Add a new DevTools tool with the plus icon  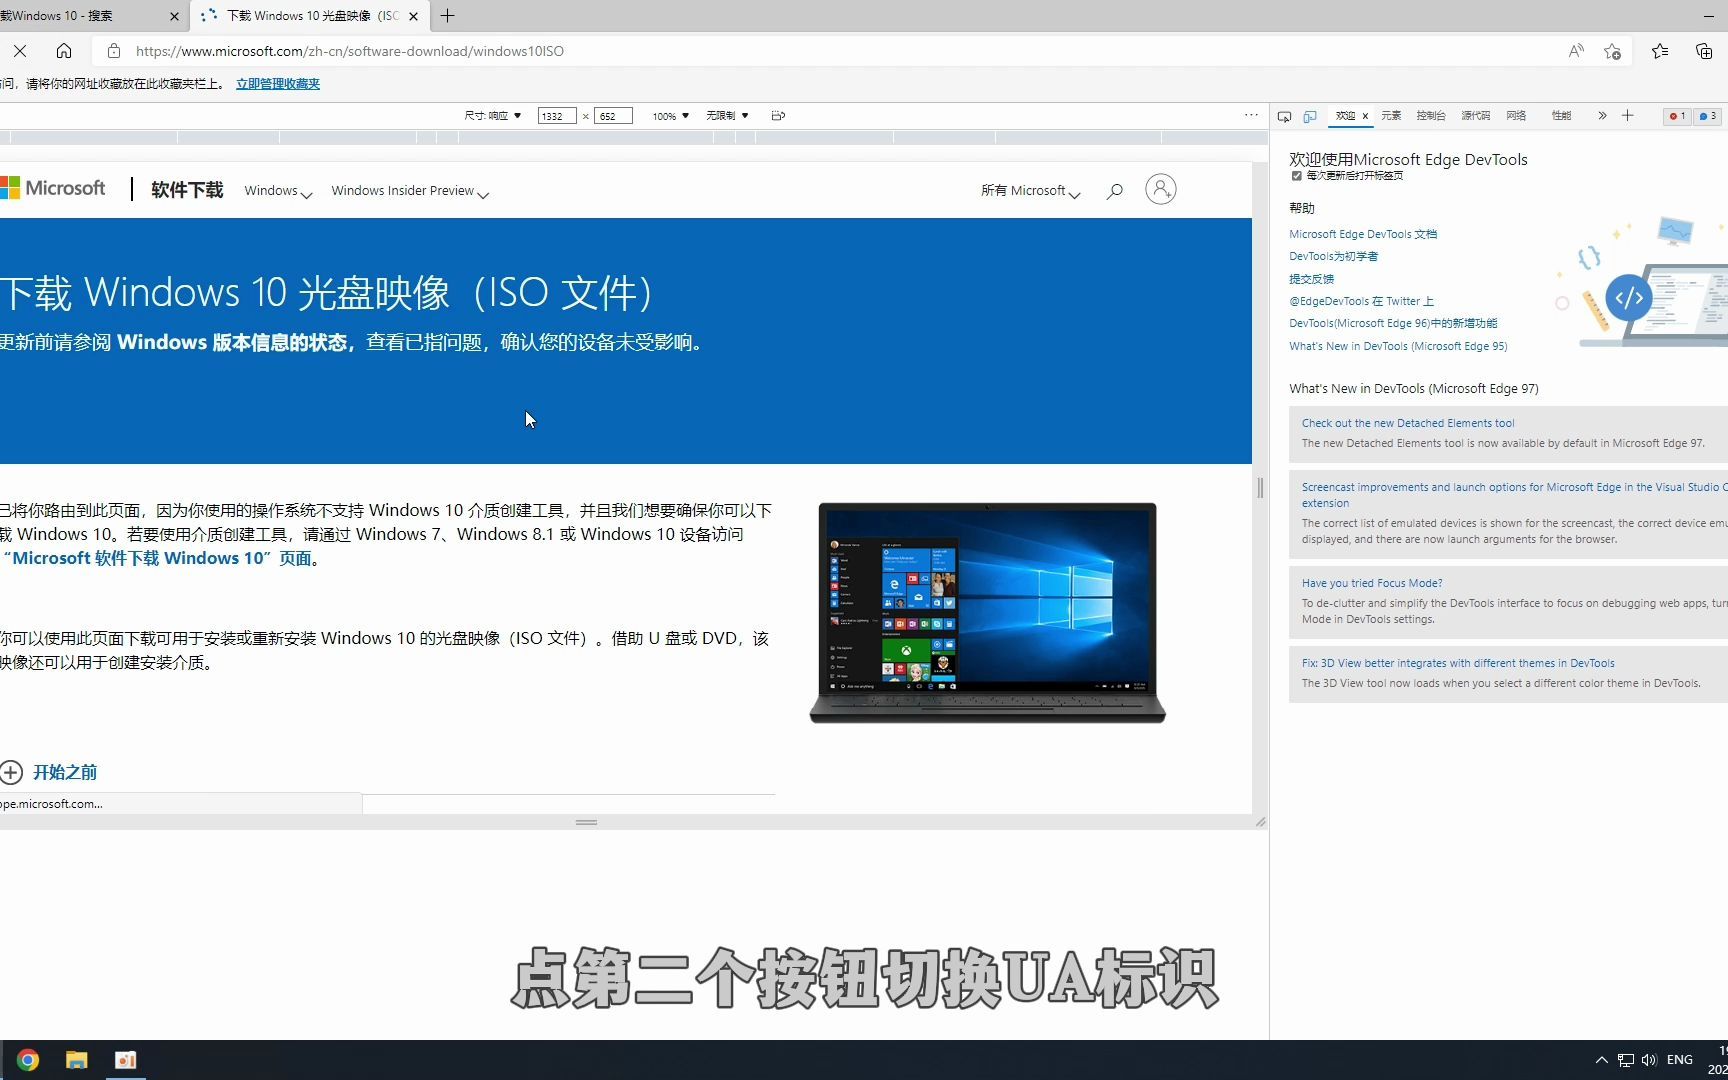pyautogui.click(x=1628, y=116)
